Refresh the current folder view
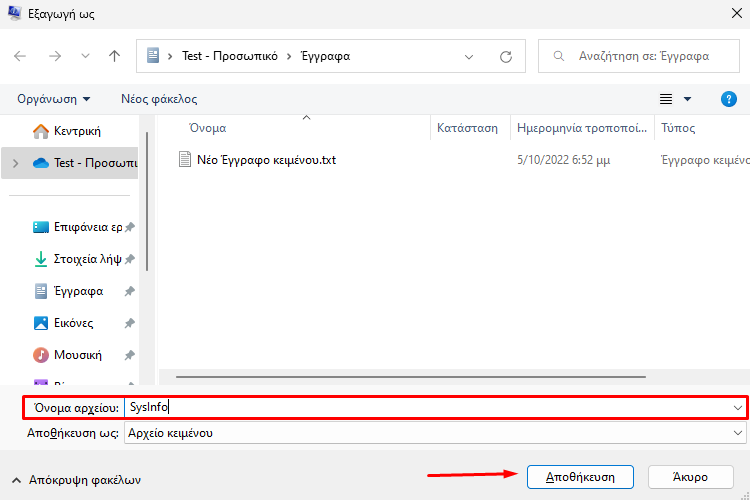750x500 pixels. [506, 57]
